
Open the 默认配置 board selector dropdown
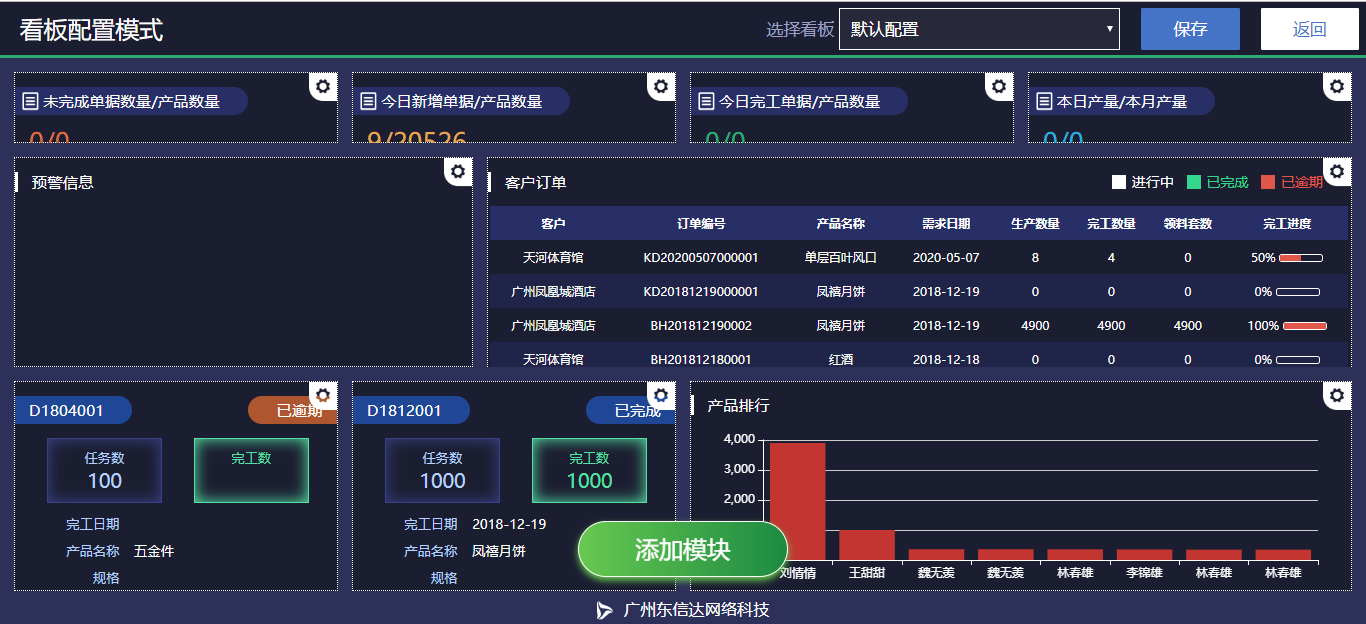pos(978,29)
